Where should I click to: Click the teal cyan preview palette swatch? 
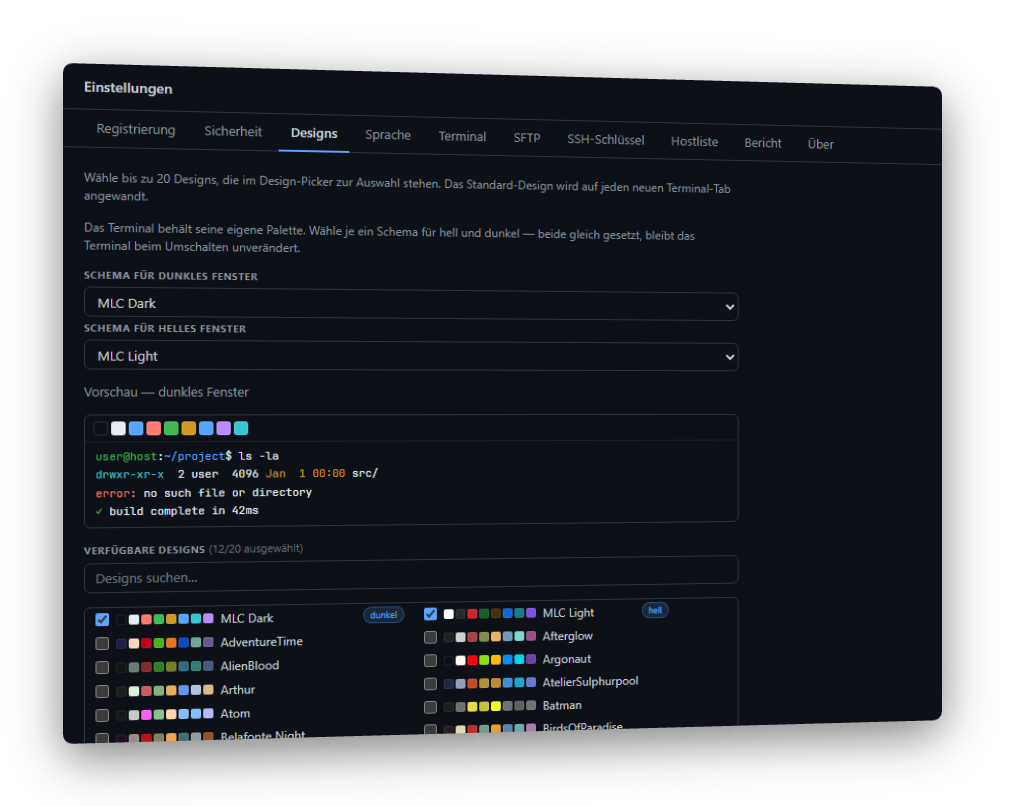coord(241,429)
